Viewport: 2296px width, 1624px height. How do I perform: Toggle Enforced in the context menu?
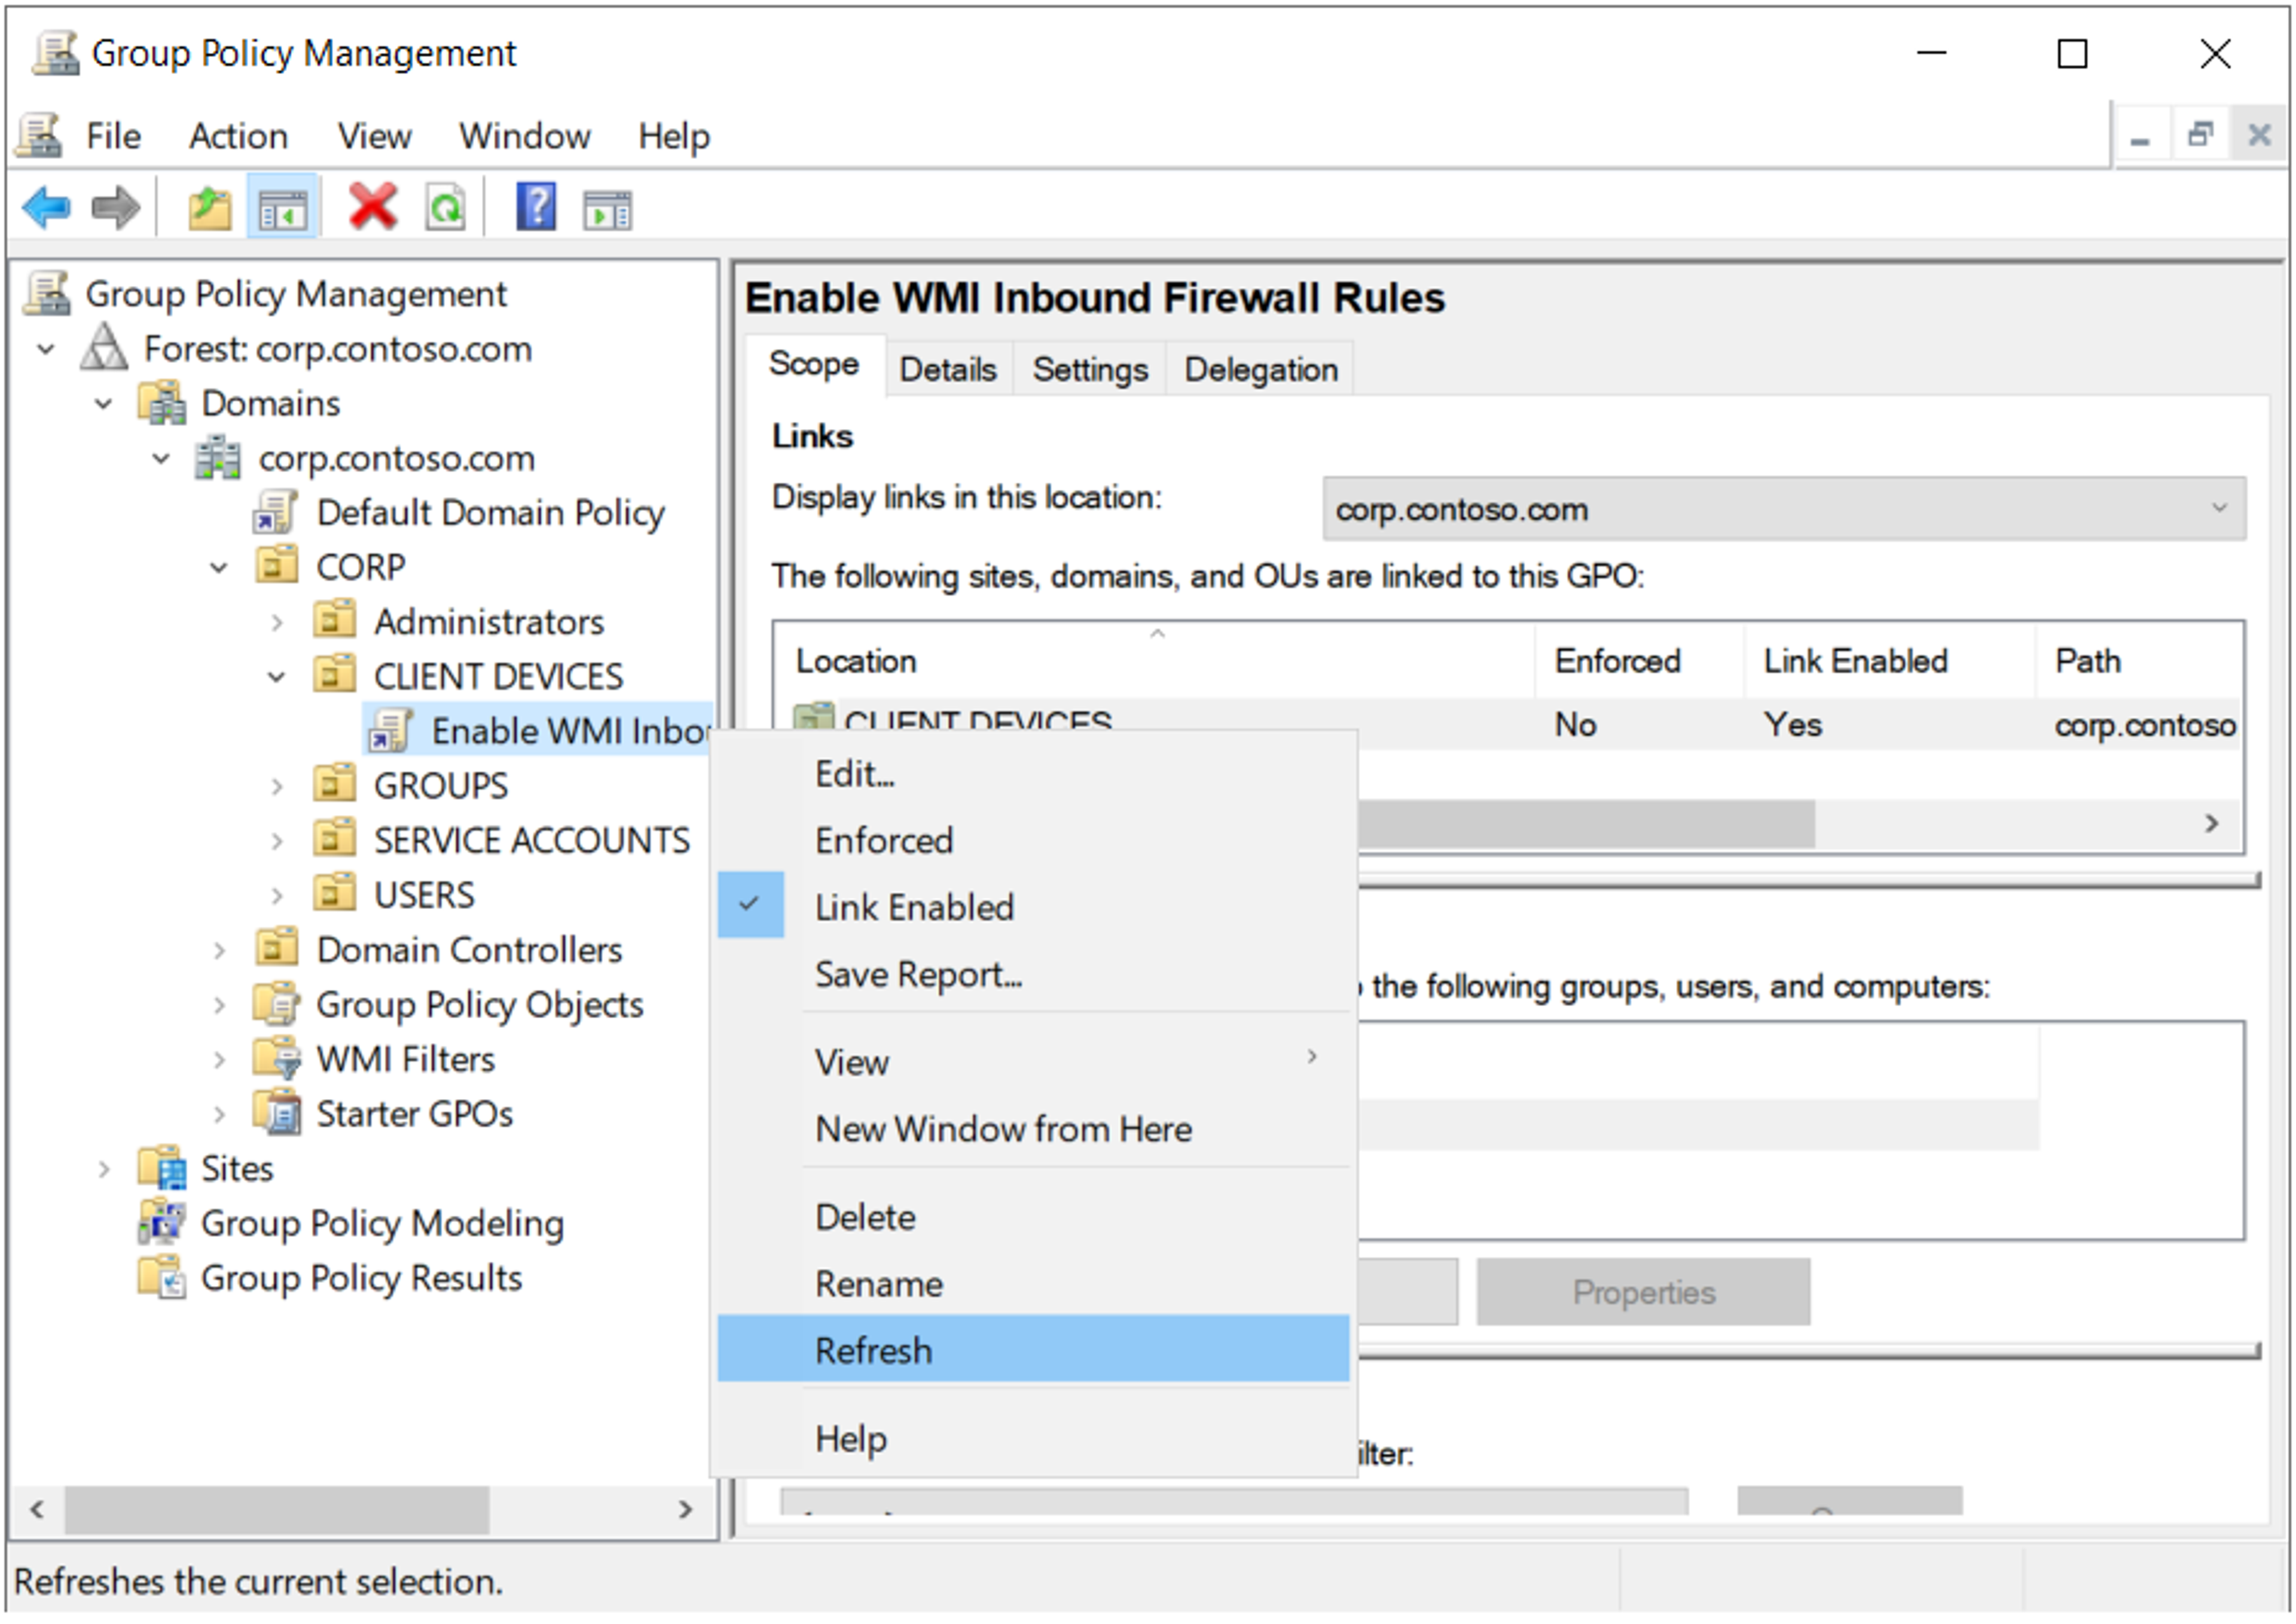coord(1033,840)
